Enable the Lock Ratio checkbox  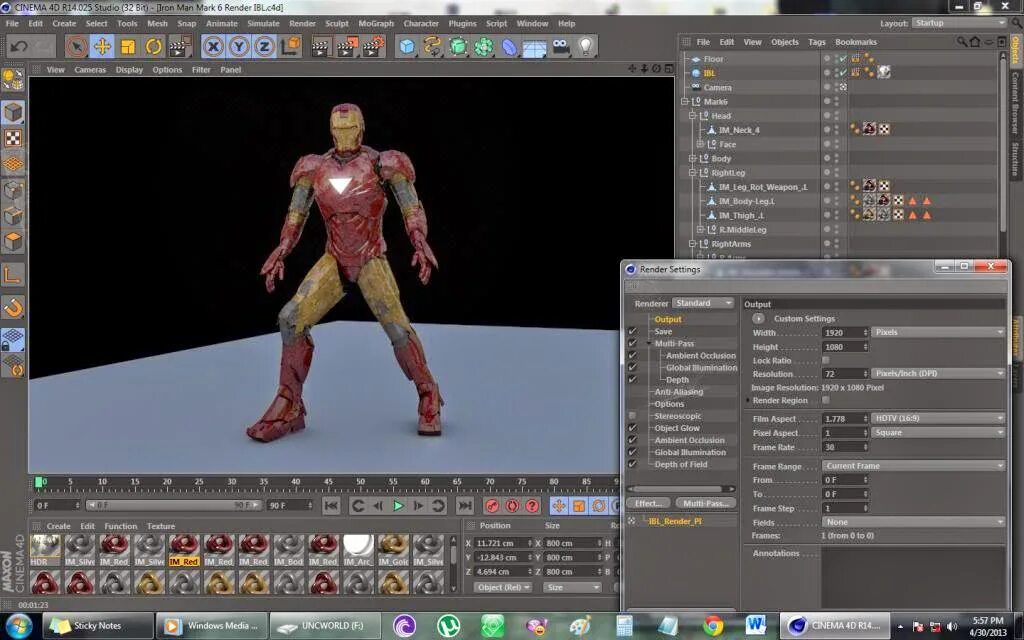(x=825, y=360)
